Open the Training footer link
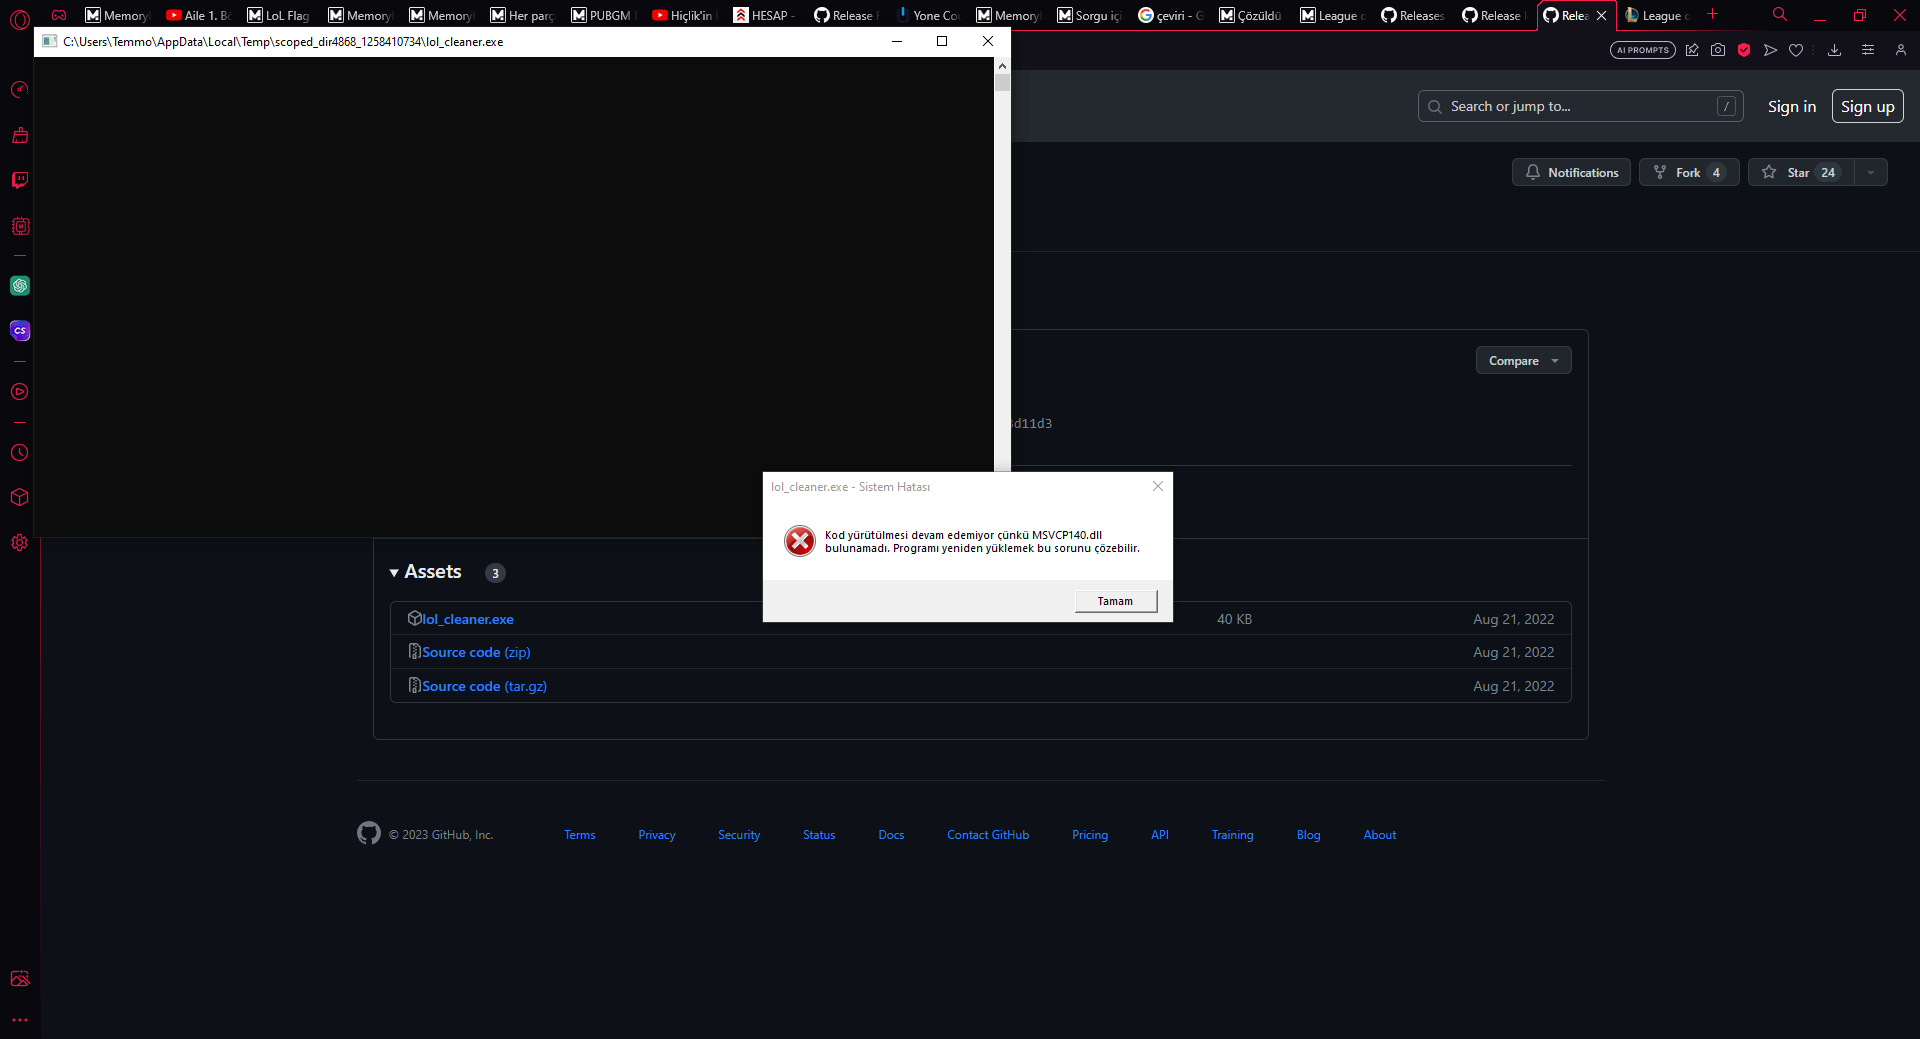This screenshot has height=1039, width=1920. tap(1232, 835)
